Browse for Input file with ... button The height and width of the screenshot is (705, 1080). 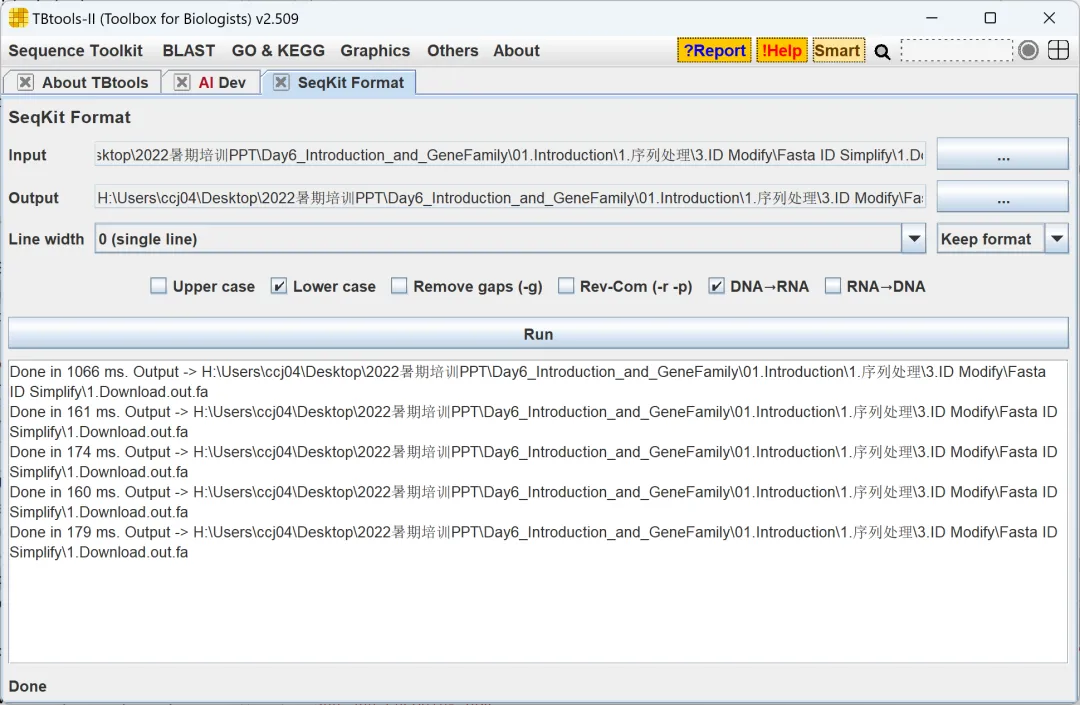(x=1003, y=154)
